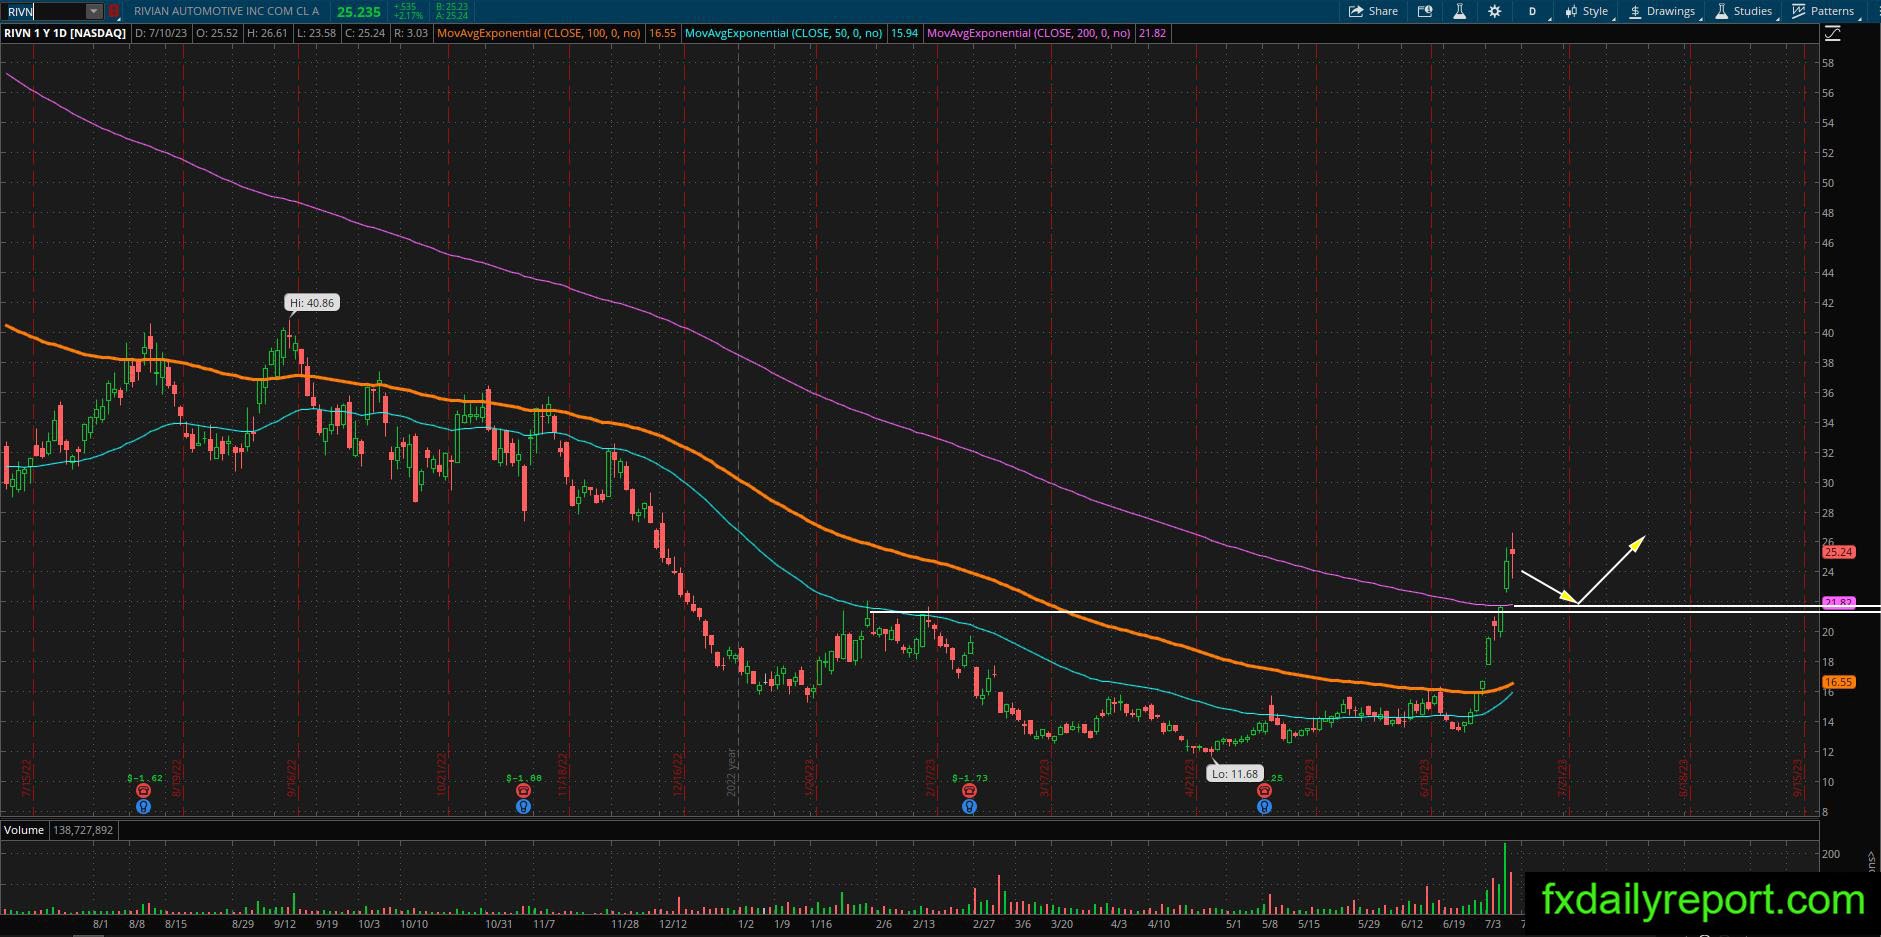Click the Volume study label
This screenshot has height=937, width=1881.
24,830
